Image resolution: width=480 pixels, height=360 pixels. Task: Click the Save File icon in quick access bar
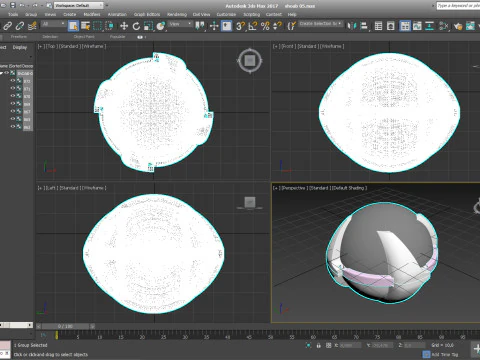[13, 5]
